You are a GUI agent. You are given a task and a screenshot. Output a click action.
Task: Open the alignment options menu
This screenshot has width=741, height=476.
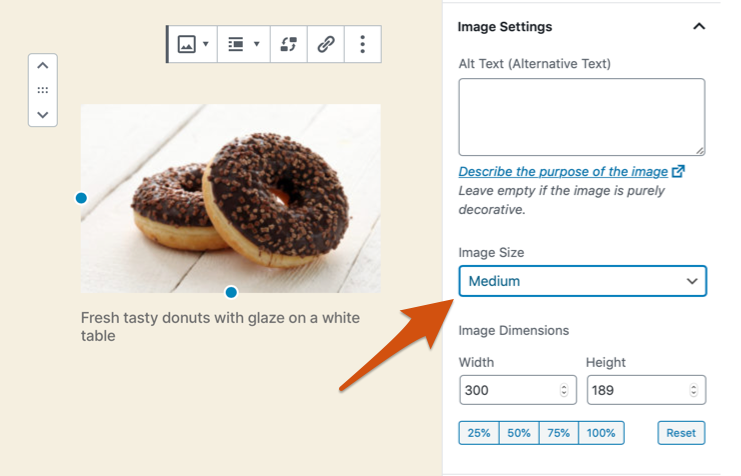[243, 45]
